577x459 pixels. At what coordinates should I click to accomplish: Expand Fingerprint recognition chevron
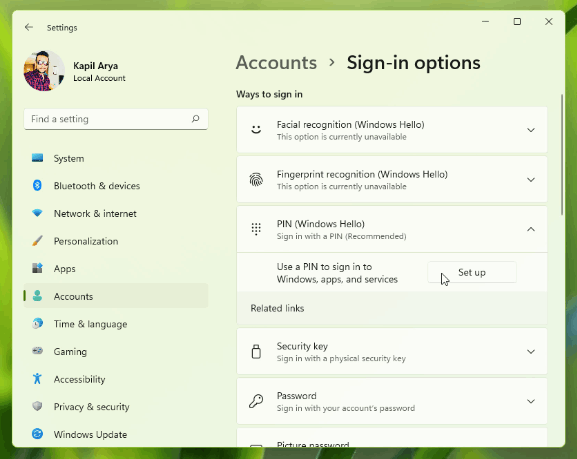(531, 180)
